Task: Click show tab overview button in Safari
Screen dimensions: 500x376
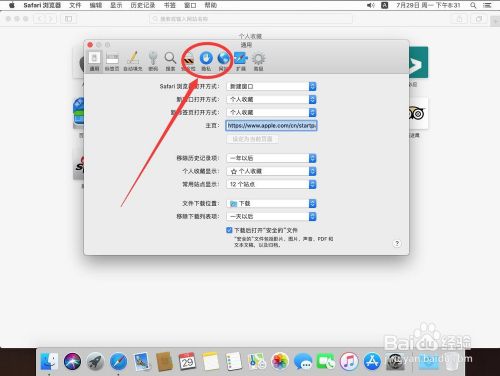Action: 479,19
